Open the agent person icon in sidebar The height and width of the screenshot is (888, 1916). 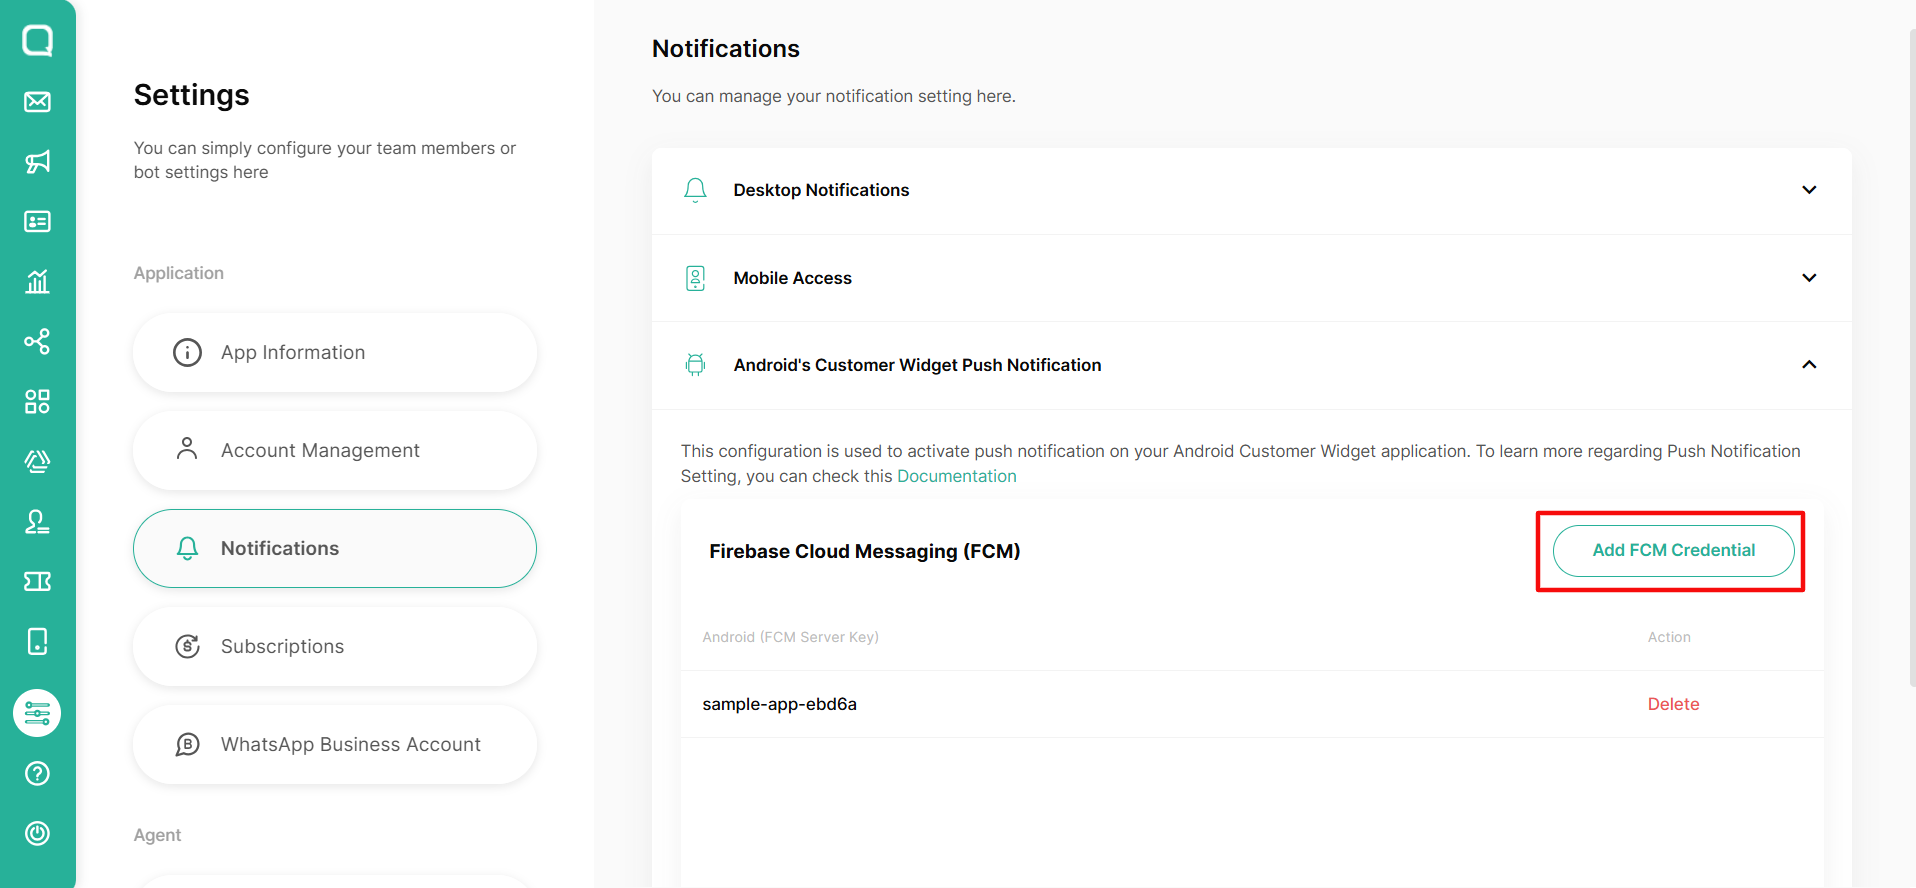coord(38,522)
